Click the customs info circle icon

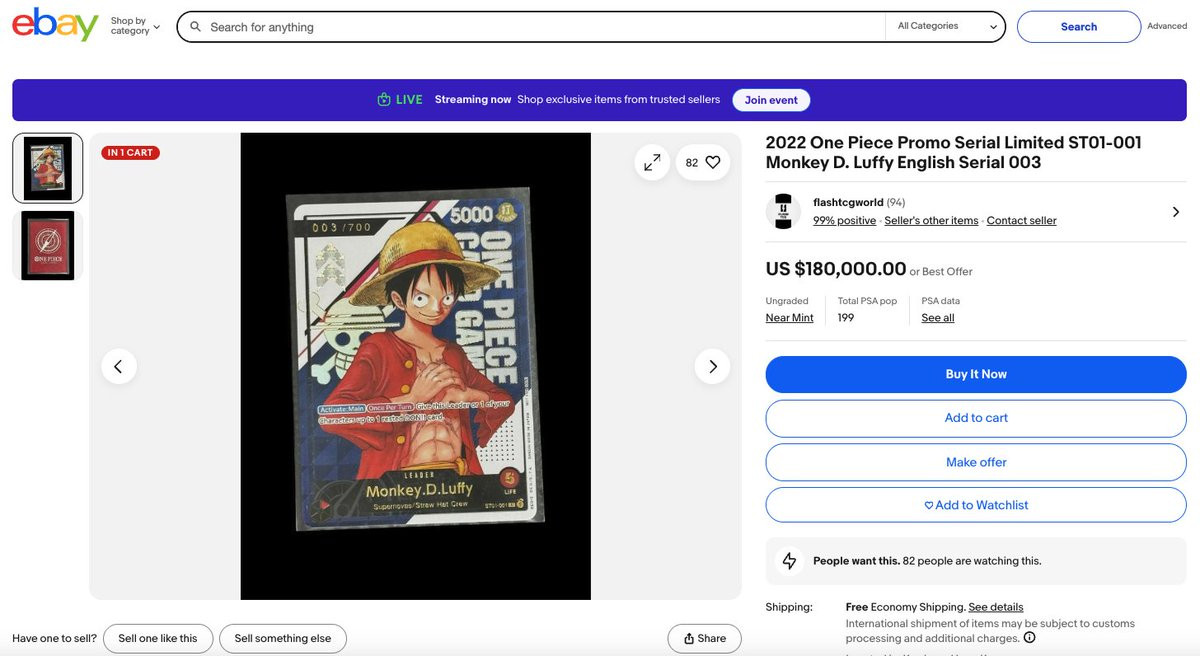point(1030,638)
